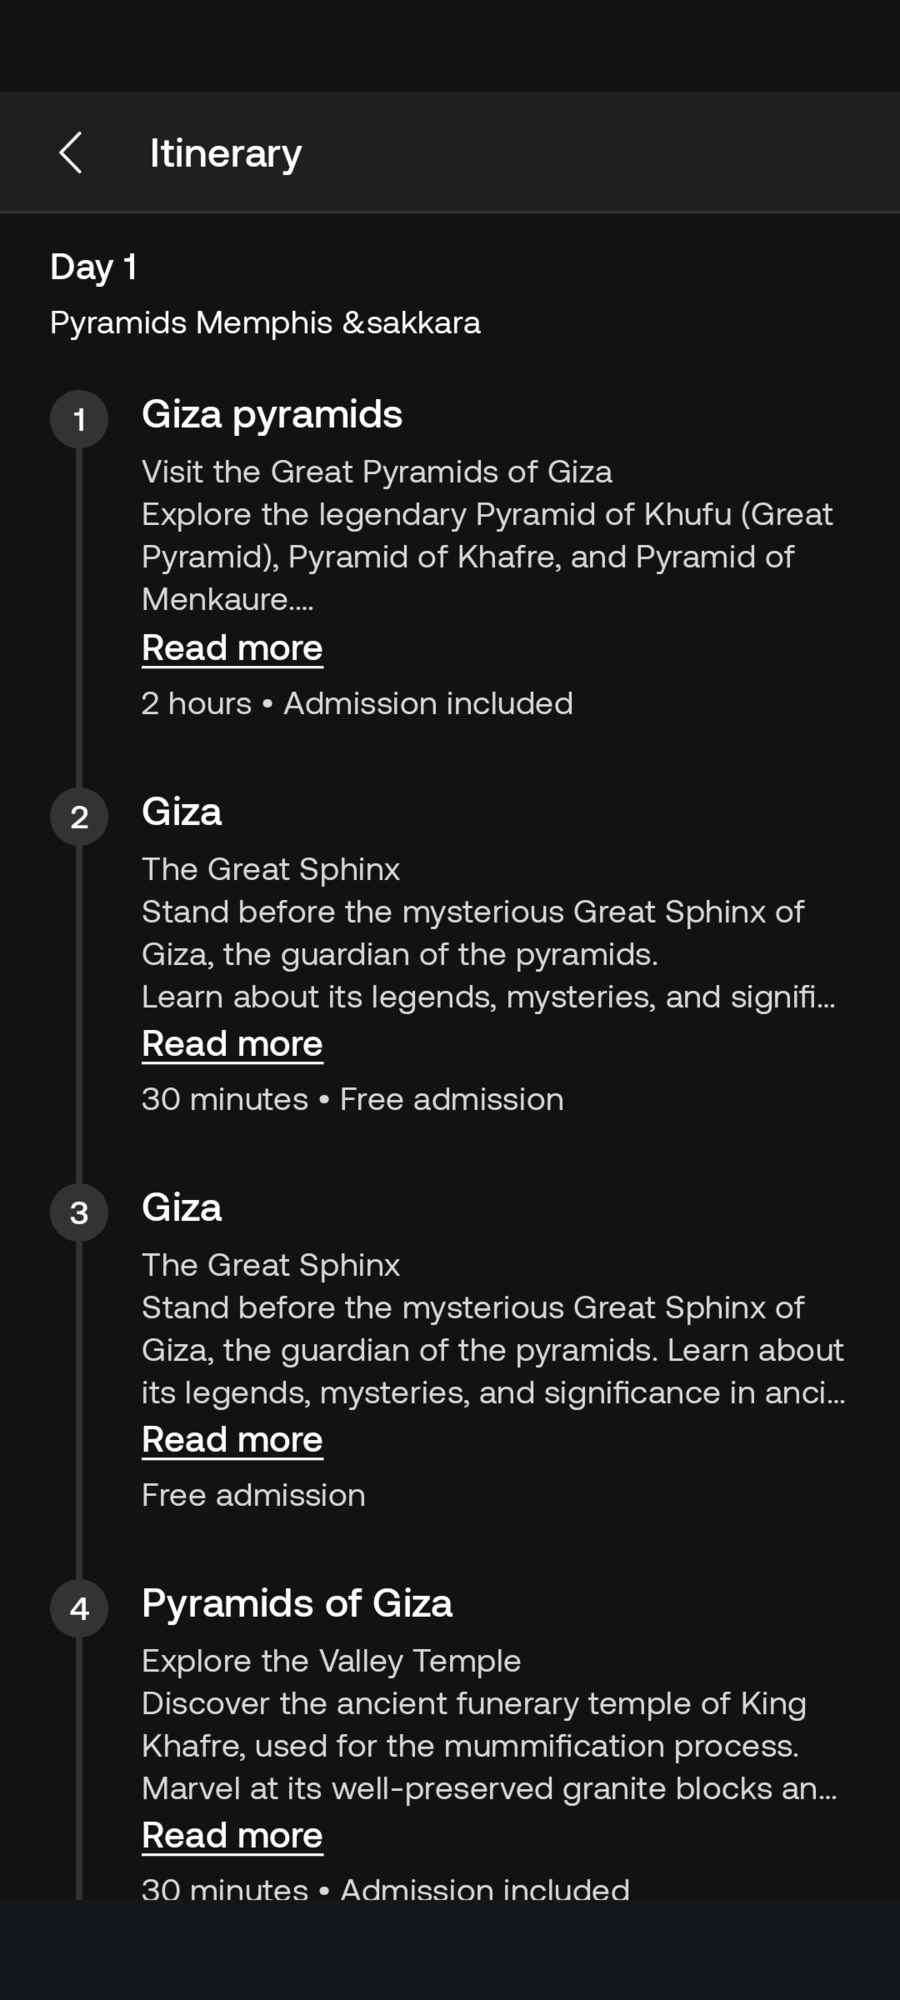Go back using the arrow icon
Screen dimensions: 900x2000
click(71, 153)
